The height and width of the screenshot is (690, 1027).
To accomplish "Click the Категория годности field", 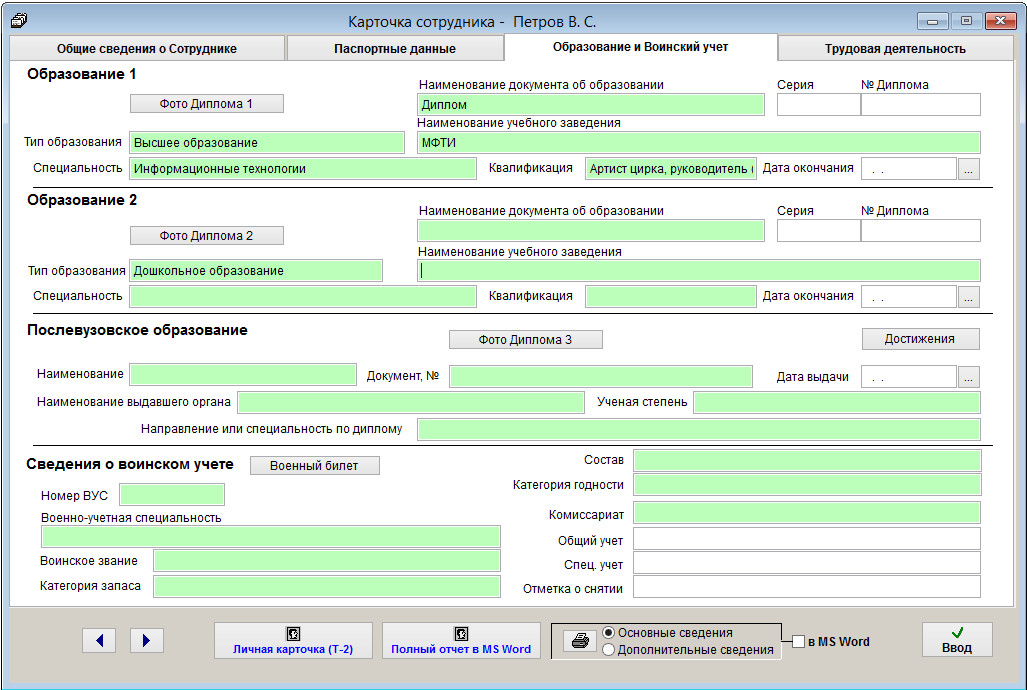I will tap(807, 485).
